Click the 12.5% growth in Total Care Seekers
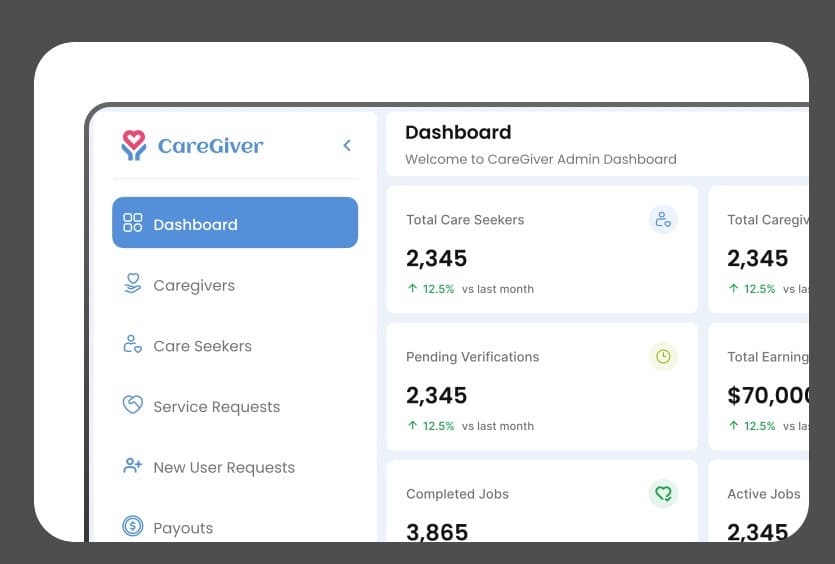 (438, 289)
